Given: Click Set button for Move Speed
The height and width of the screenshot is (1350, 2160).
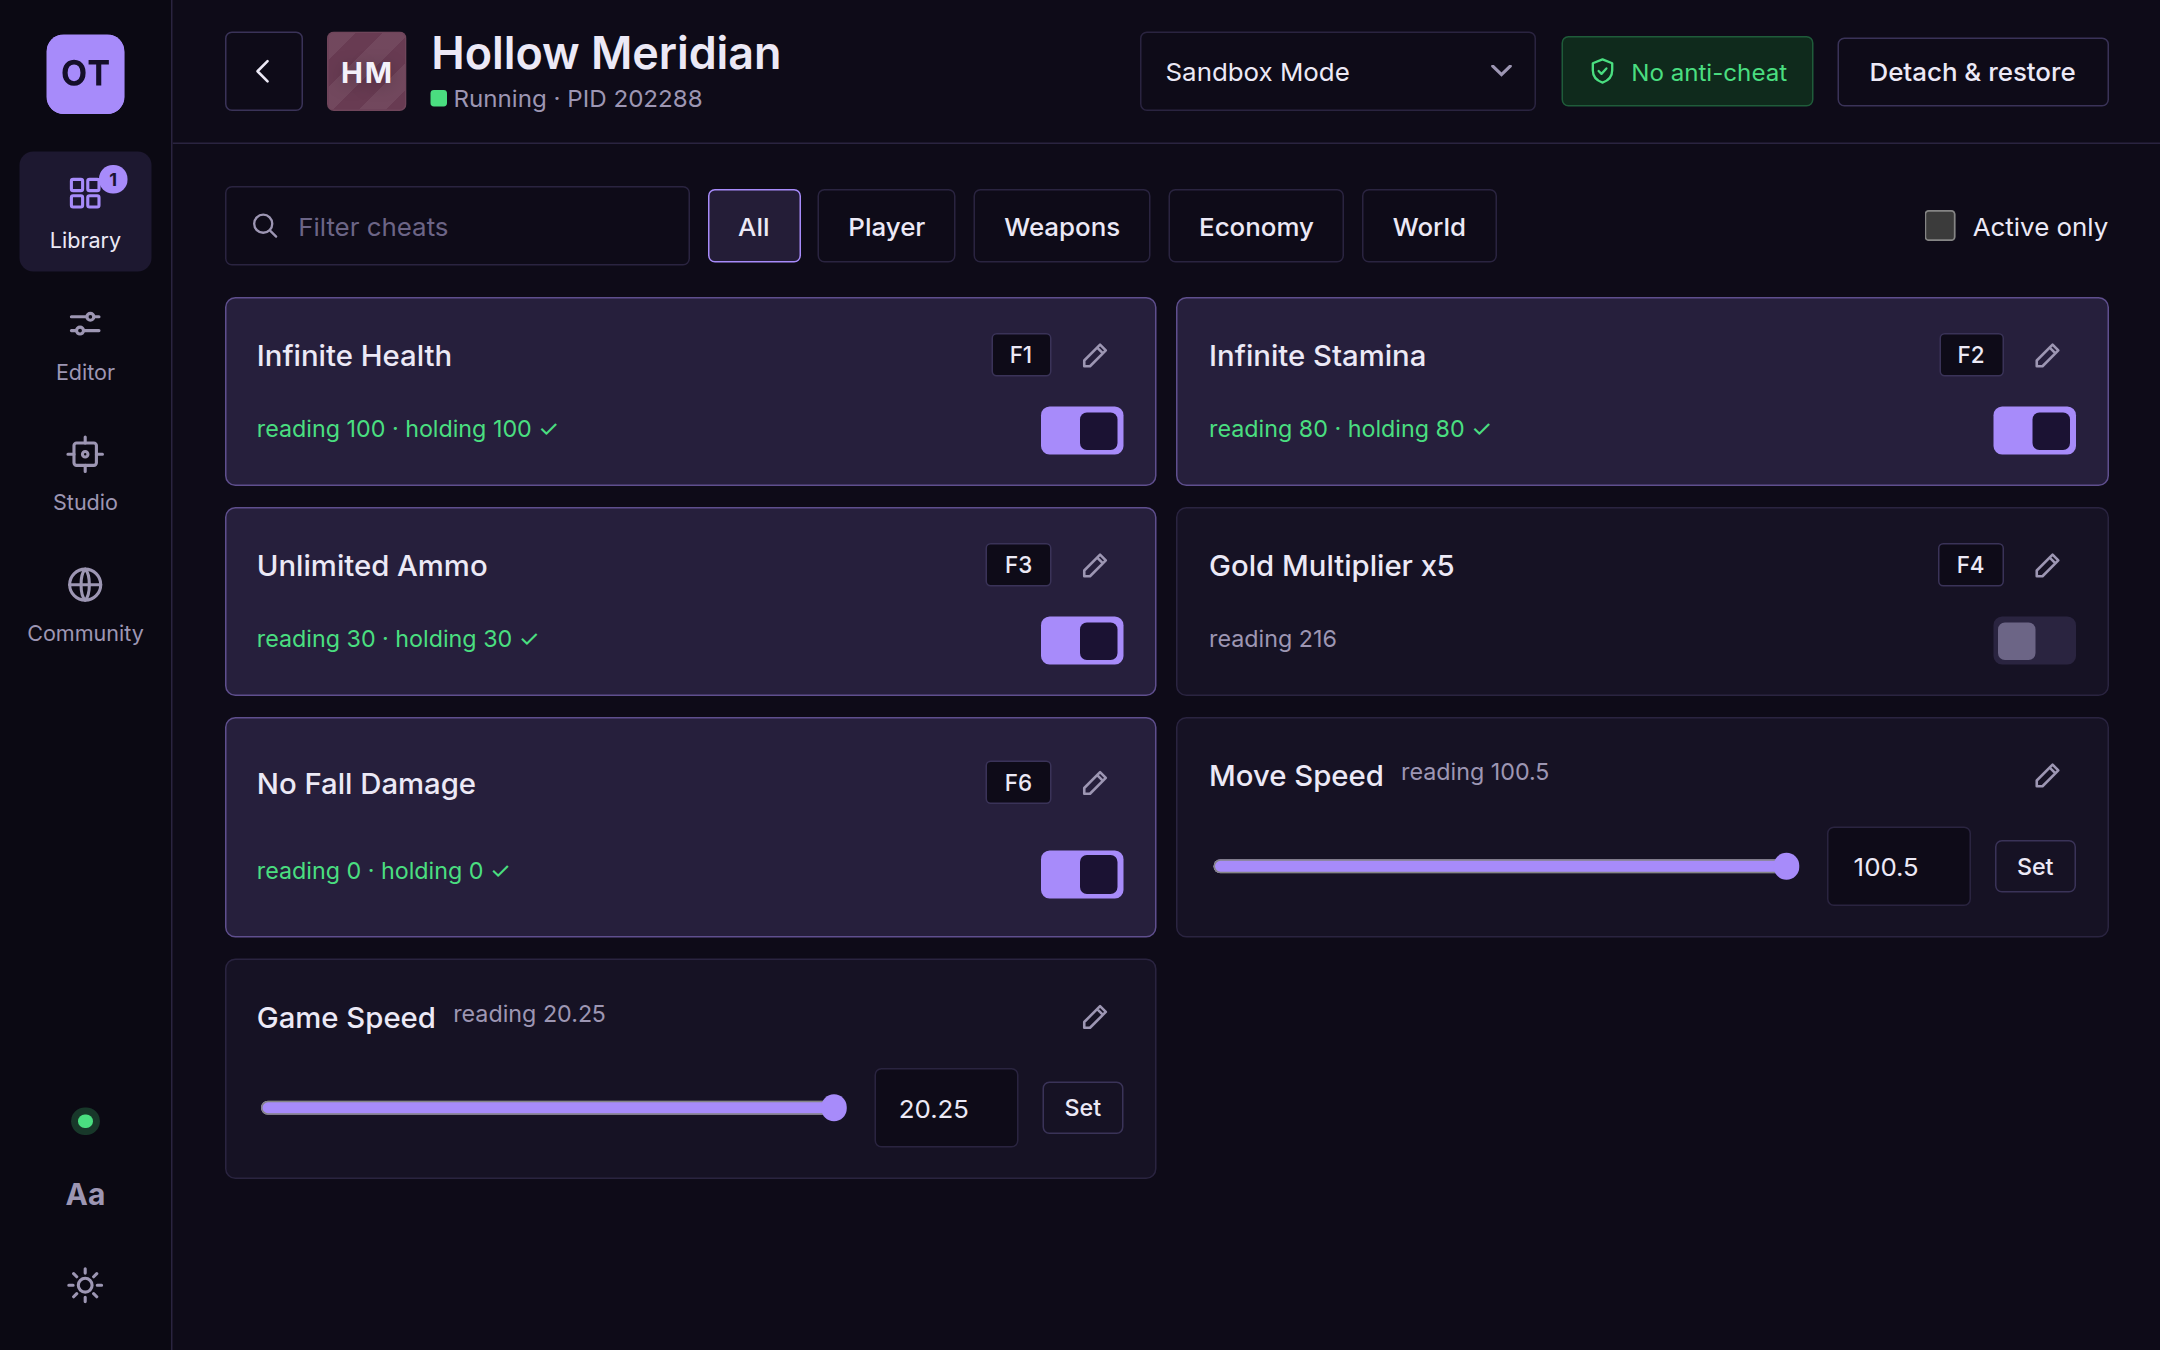Looking at the screenshot, I should tap(2034, 866).
